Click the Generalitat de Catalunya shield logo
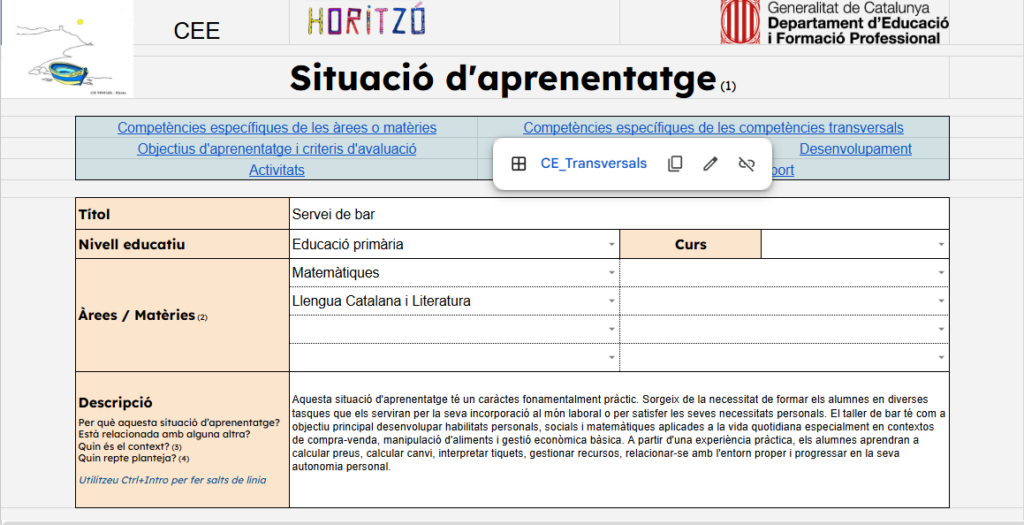This screenshot has height=525, width=1024. pyautogui.click(x=740, y=22)
